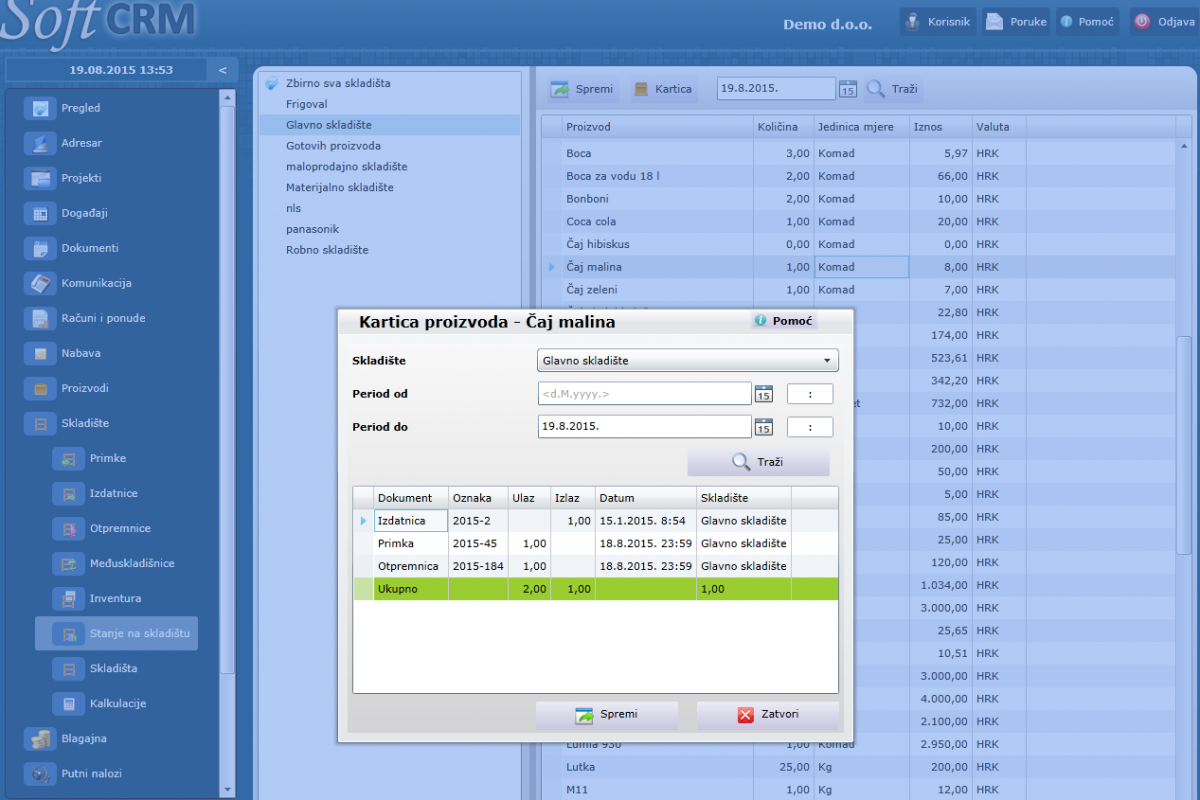Click the Period od time field
Screen dimensions: 1200x800
pos(810,394)
